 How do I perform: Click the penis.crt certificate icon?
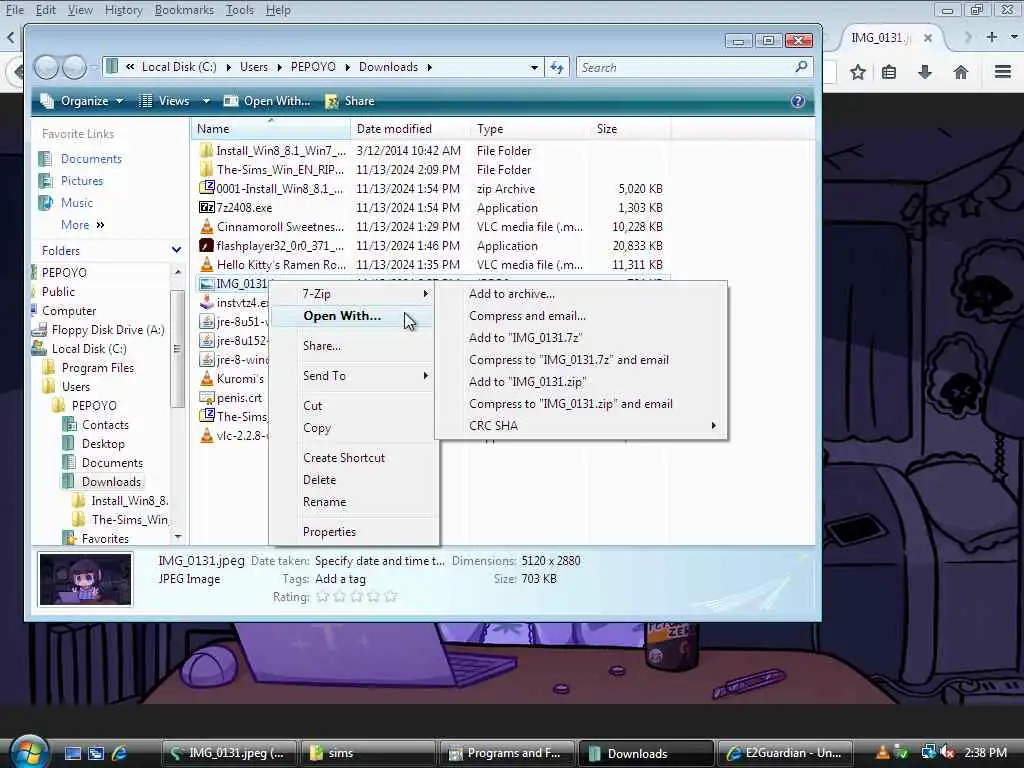pos(206,398)
